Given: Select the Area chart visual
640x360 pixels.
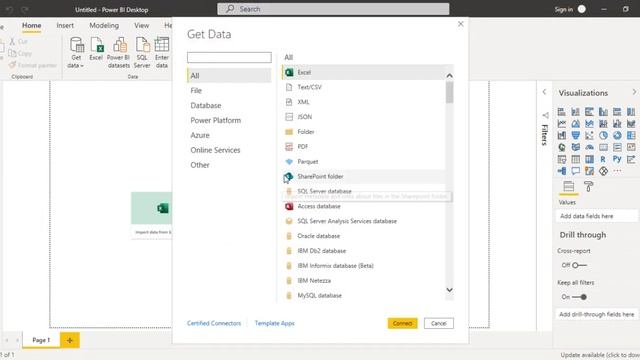Looking at the screenshot, I should click(x=576, y=123).
